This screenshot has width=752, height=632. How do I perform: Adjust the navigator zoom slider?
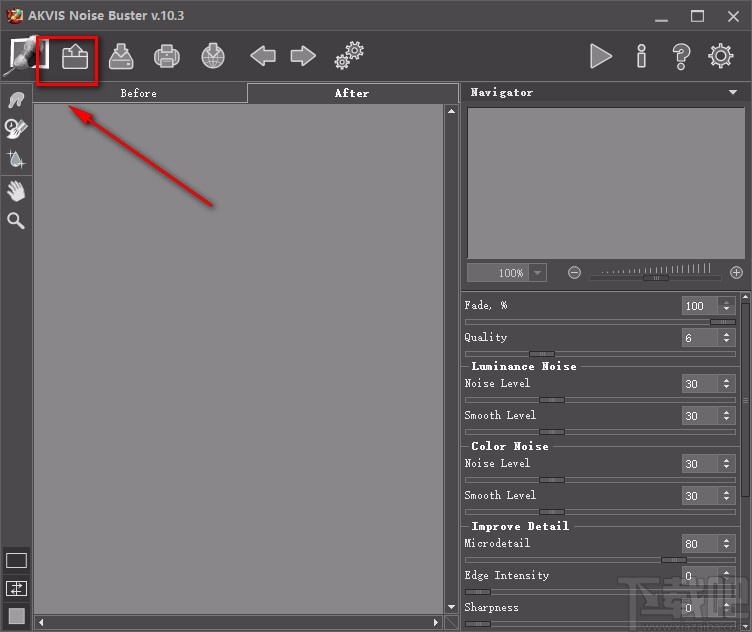point(656,278)
